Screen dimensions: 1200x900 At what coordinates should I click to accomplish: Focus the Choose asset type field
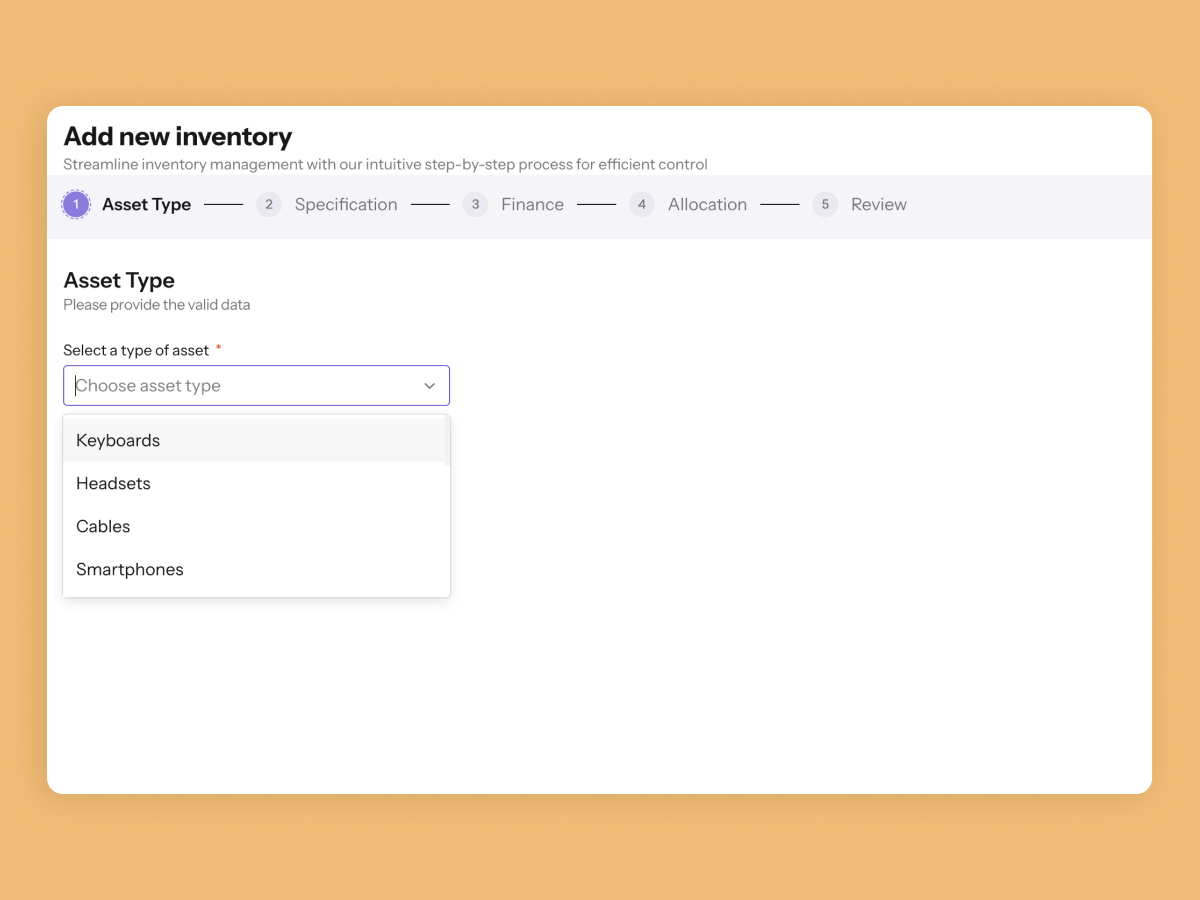click(240, 386)
